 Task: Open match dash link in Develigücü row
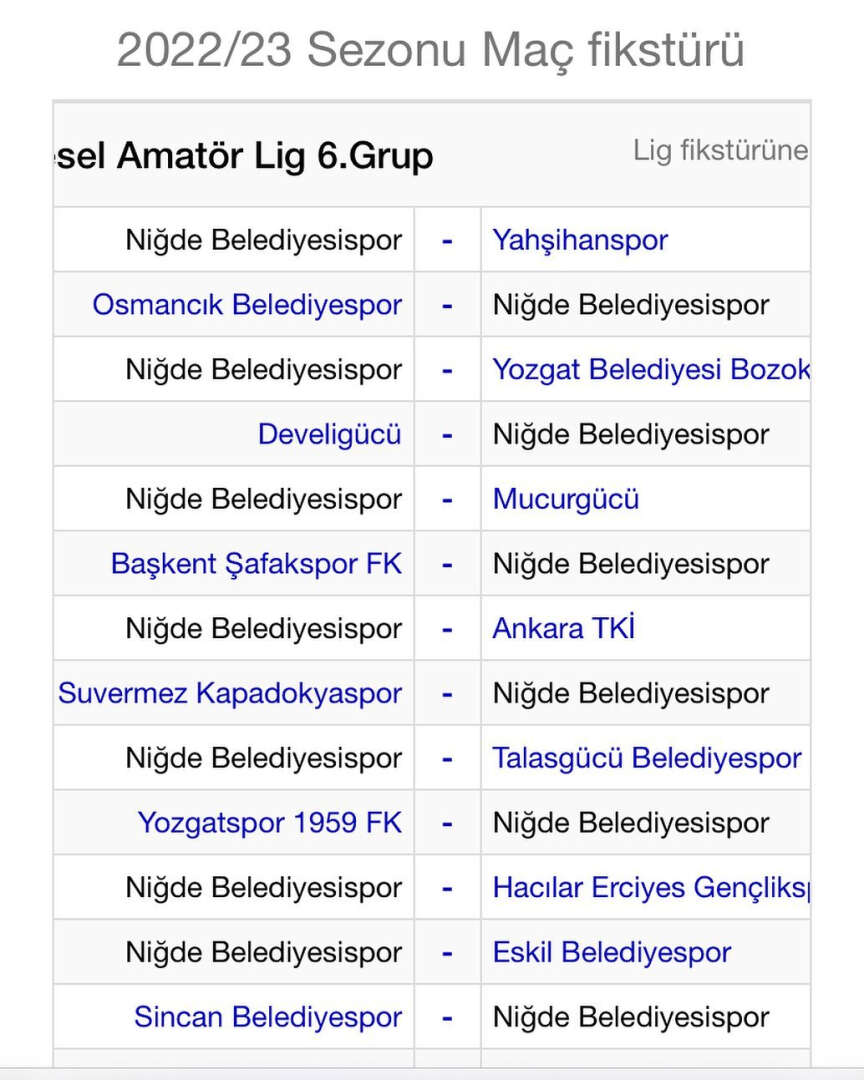(x=447, y=434)
